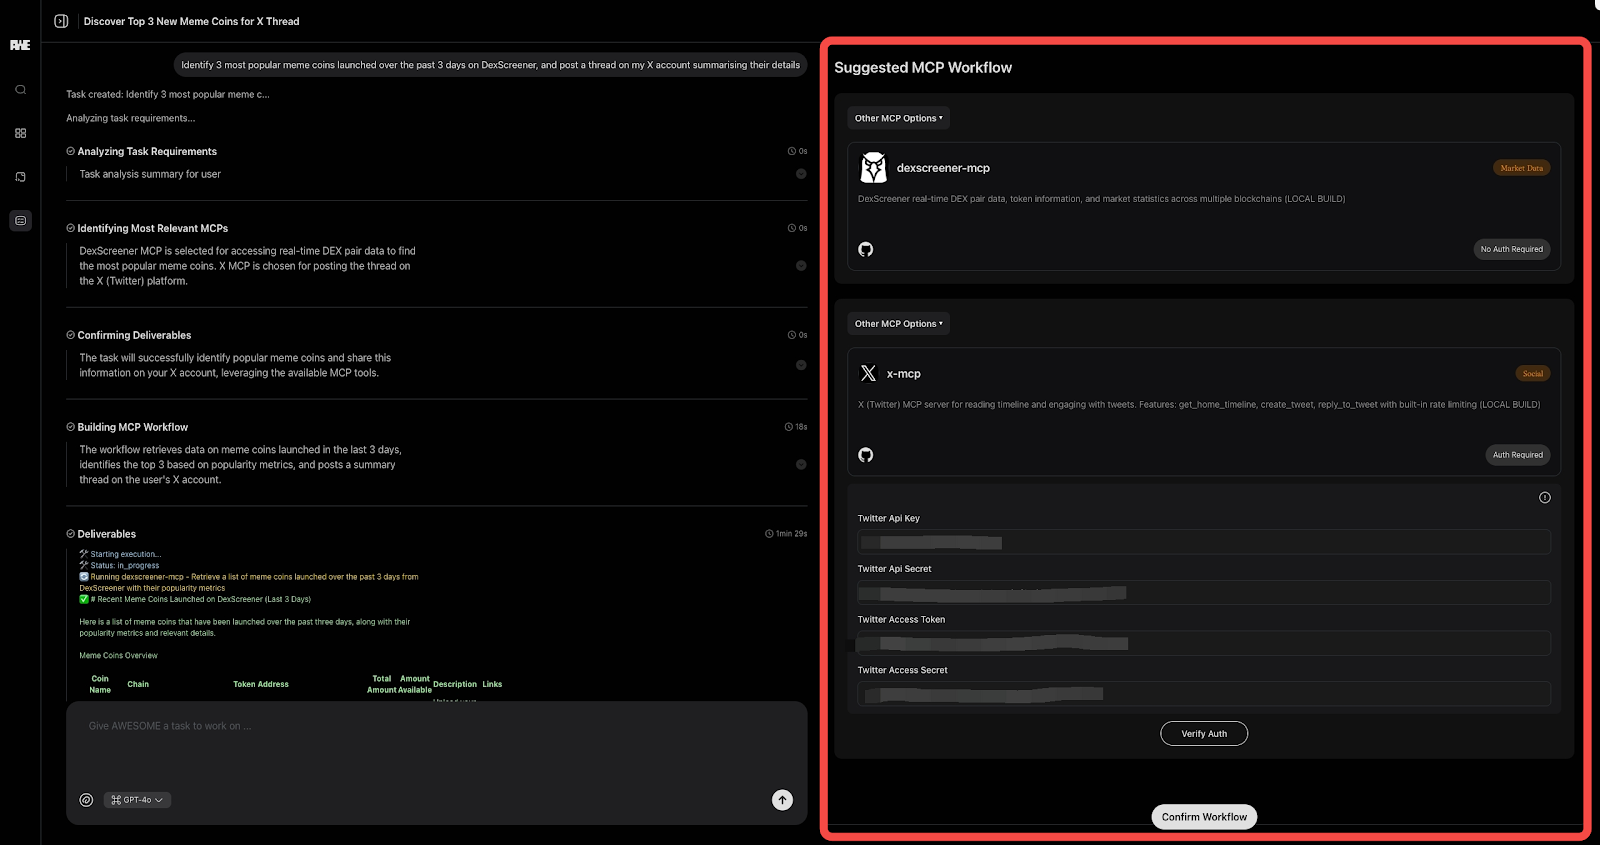Click the page title Discover Top 3 New Meme Coins
The image size is (1600, 845).
coord(191,21)
